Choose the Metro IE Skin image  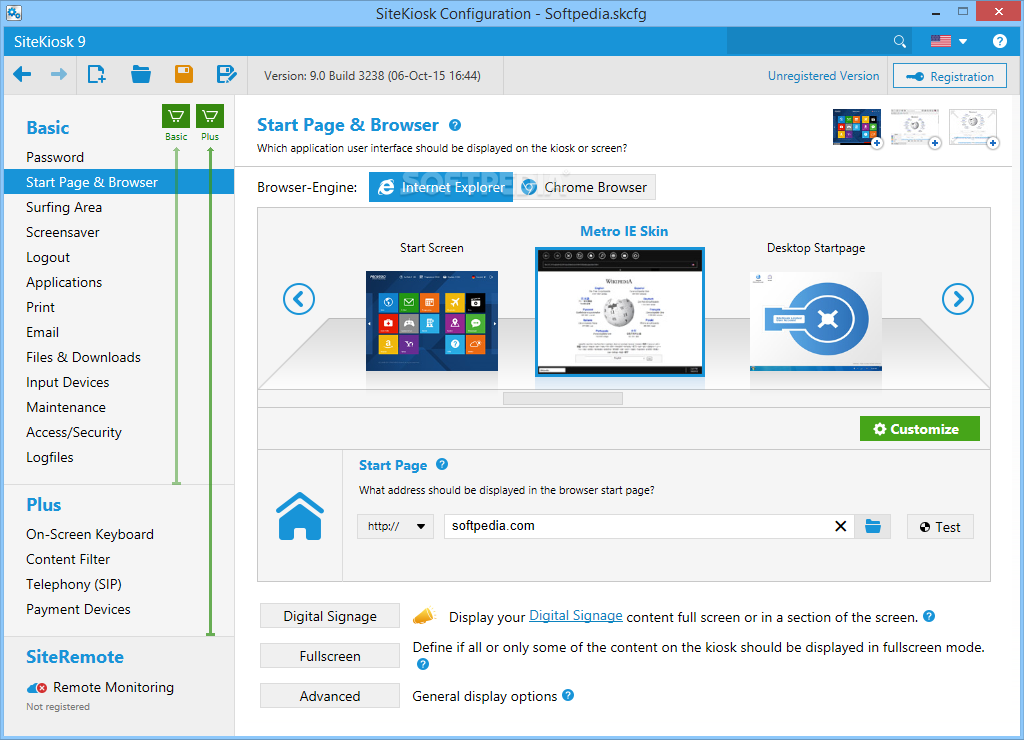[x=620, y=312]
